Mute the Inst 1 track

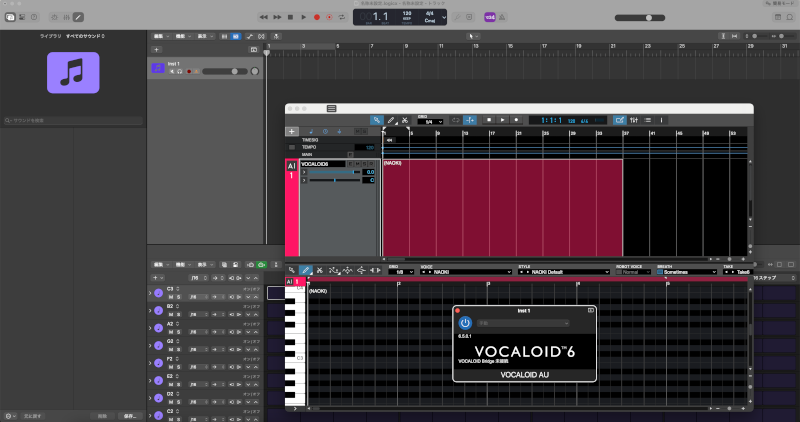pyautogui.click(x=172, y=71)
